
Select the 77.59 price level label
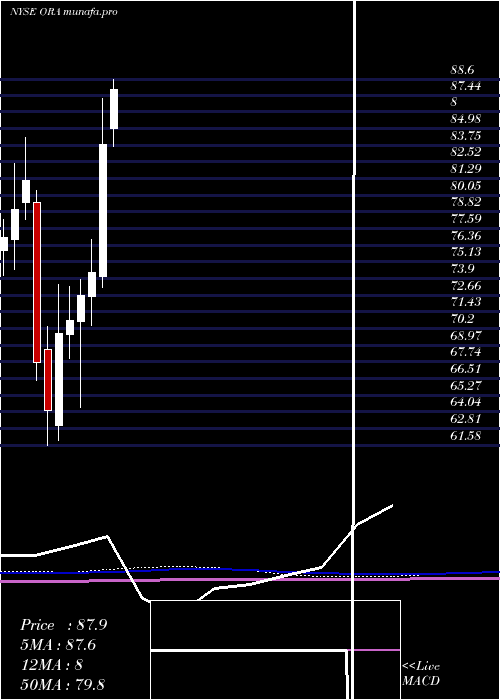tap(466, 219)
